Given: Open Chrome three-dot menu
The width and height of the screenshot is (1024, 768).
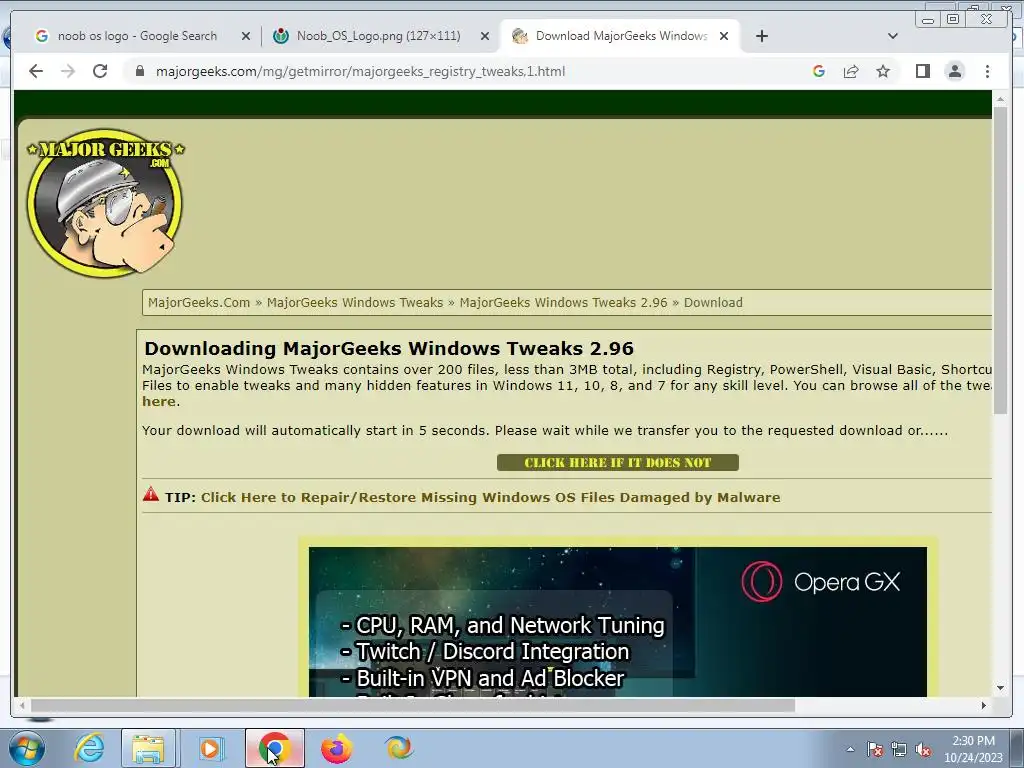Looking at the screenshot, I should [987, 71].
